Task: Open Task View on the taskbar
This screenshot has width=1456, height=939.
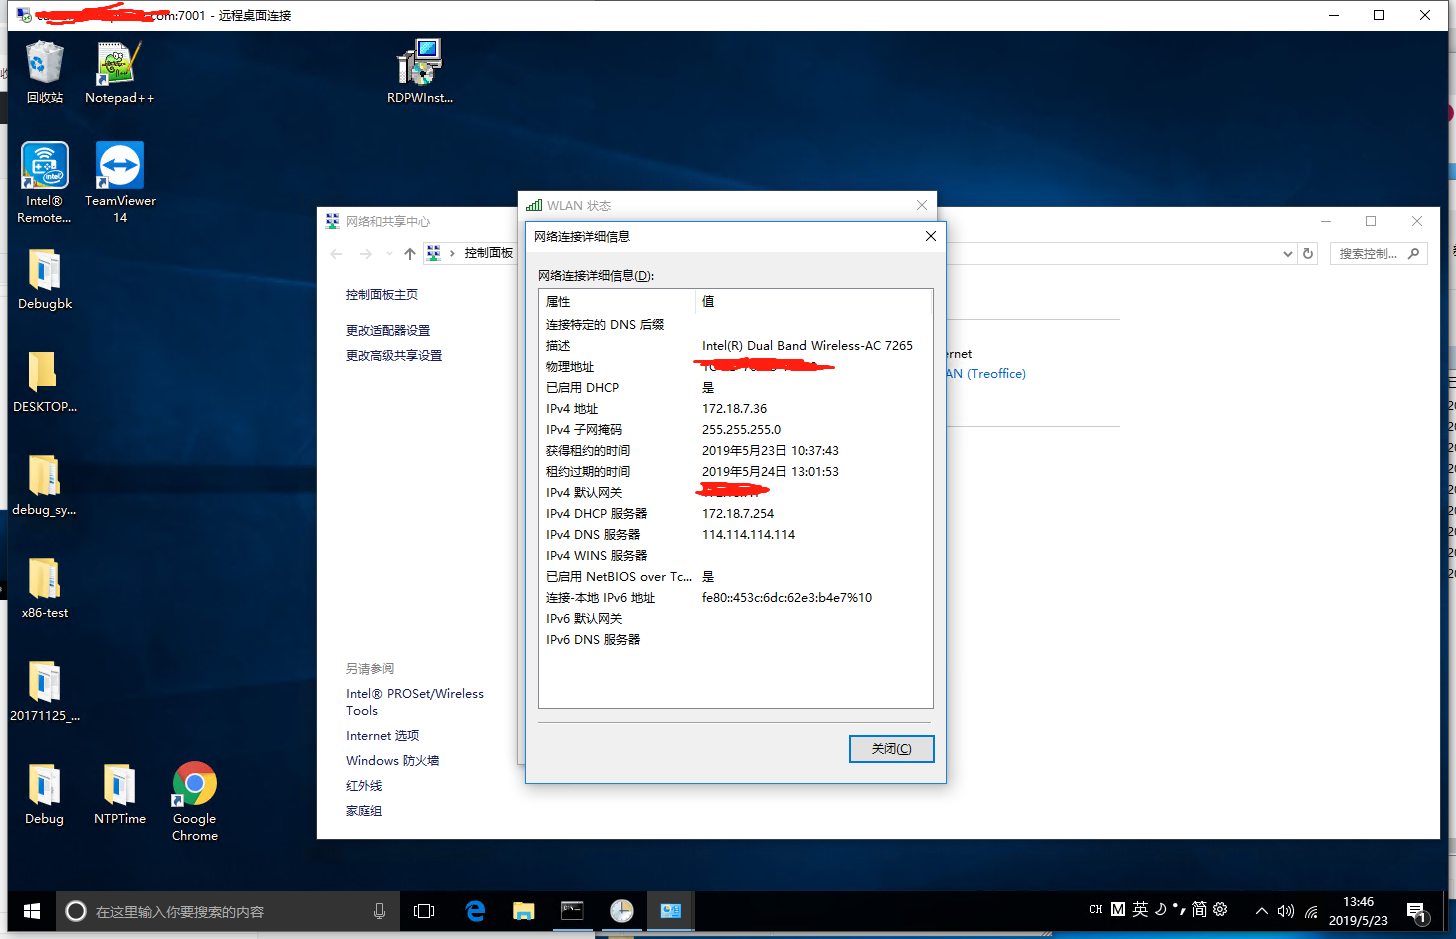Action: click(424, 911)
